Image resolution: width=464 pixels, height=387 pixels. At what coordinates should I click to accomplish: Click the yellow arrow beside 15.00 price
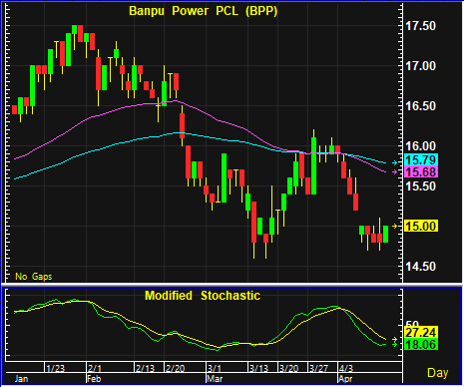[x=395, y=226]
